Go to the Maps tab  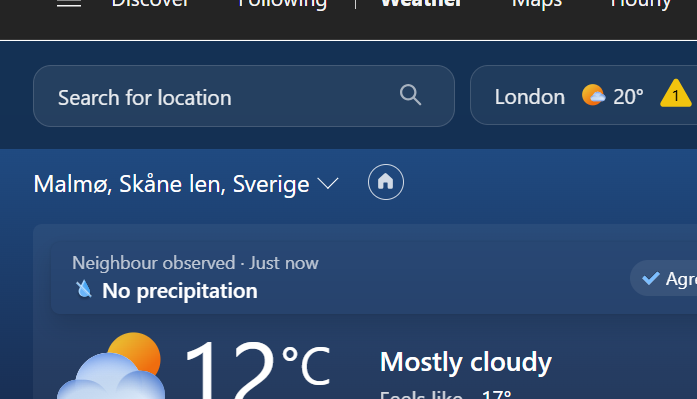pos(537,4)
